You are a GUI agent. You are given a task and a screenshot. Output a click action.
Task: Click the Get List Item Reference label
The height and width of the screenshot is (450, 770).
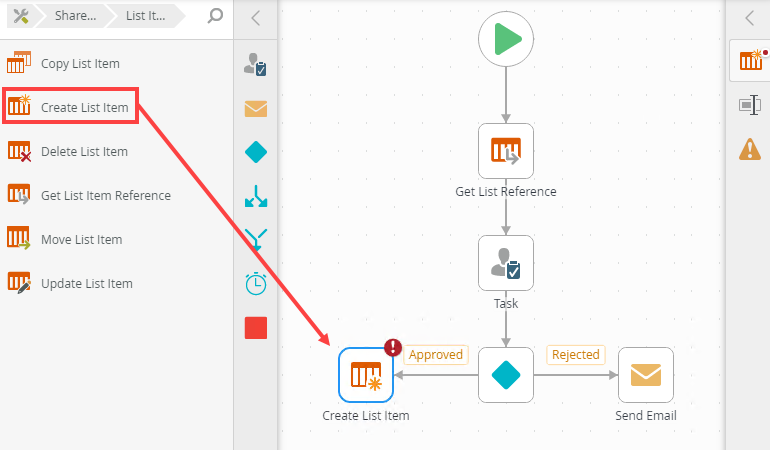[x=106, y=196]
